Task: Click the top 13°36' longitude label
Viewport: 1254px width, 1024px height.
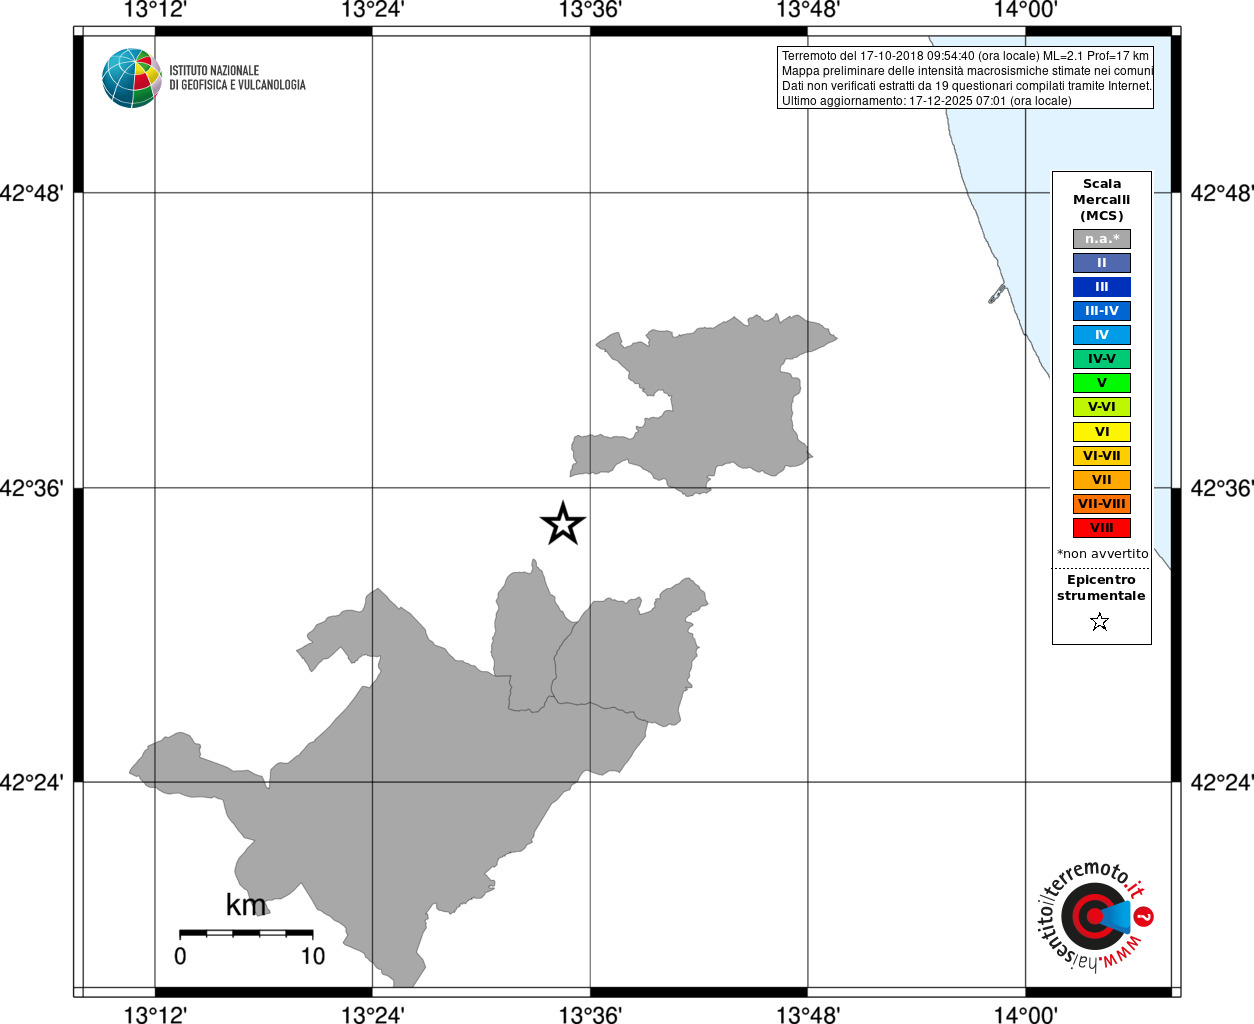Action: tap(590, 11)
